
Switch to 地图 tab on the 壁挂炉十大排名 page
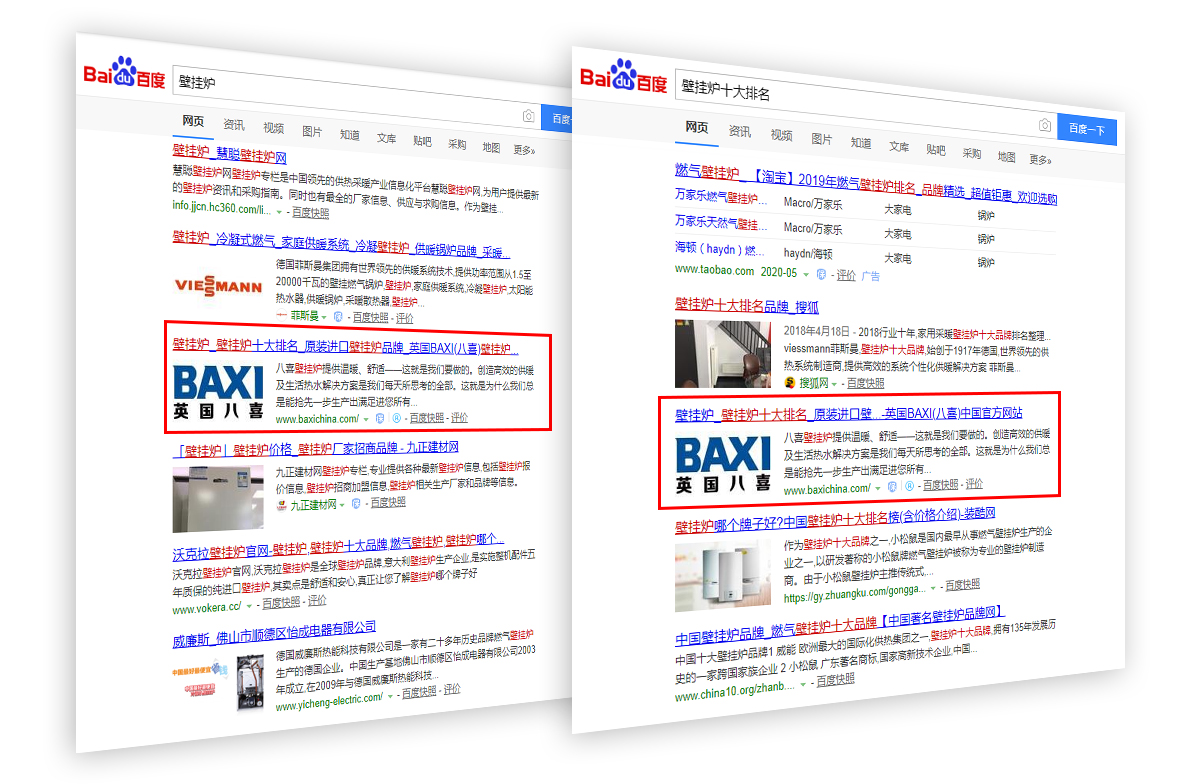pos(1006,156)
